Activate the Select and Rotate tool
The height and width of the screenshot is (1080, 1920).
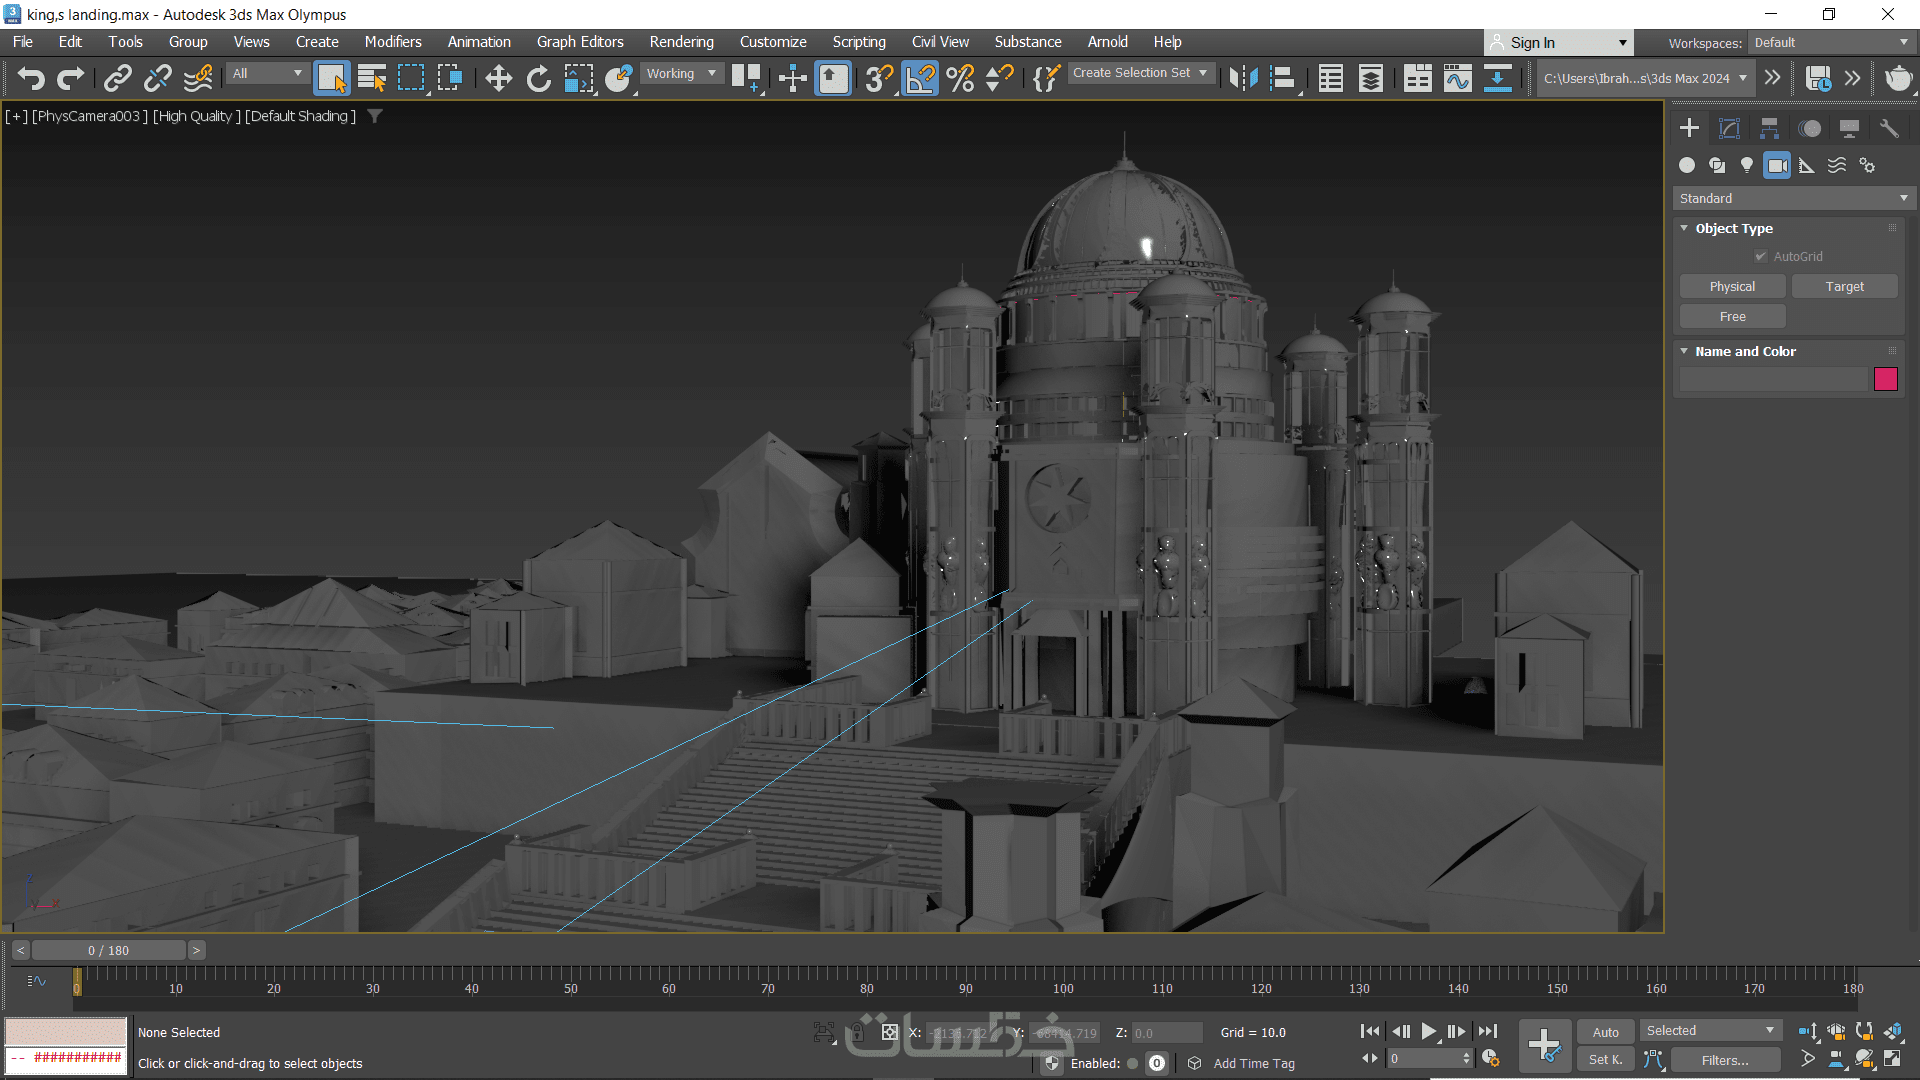point(538,78)
